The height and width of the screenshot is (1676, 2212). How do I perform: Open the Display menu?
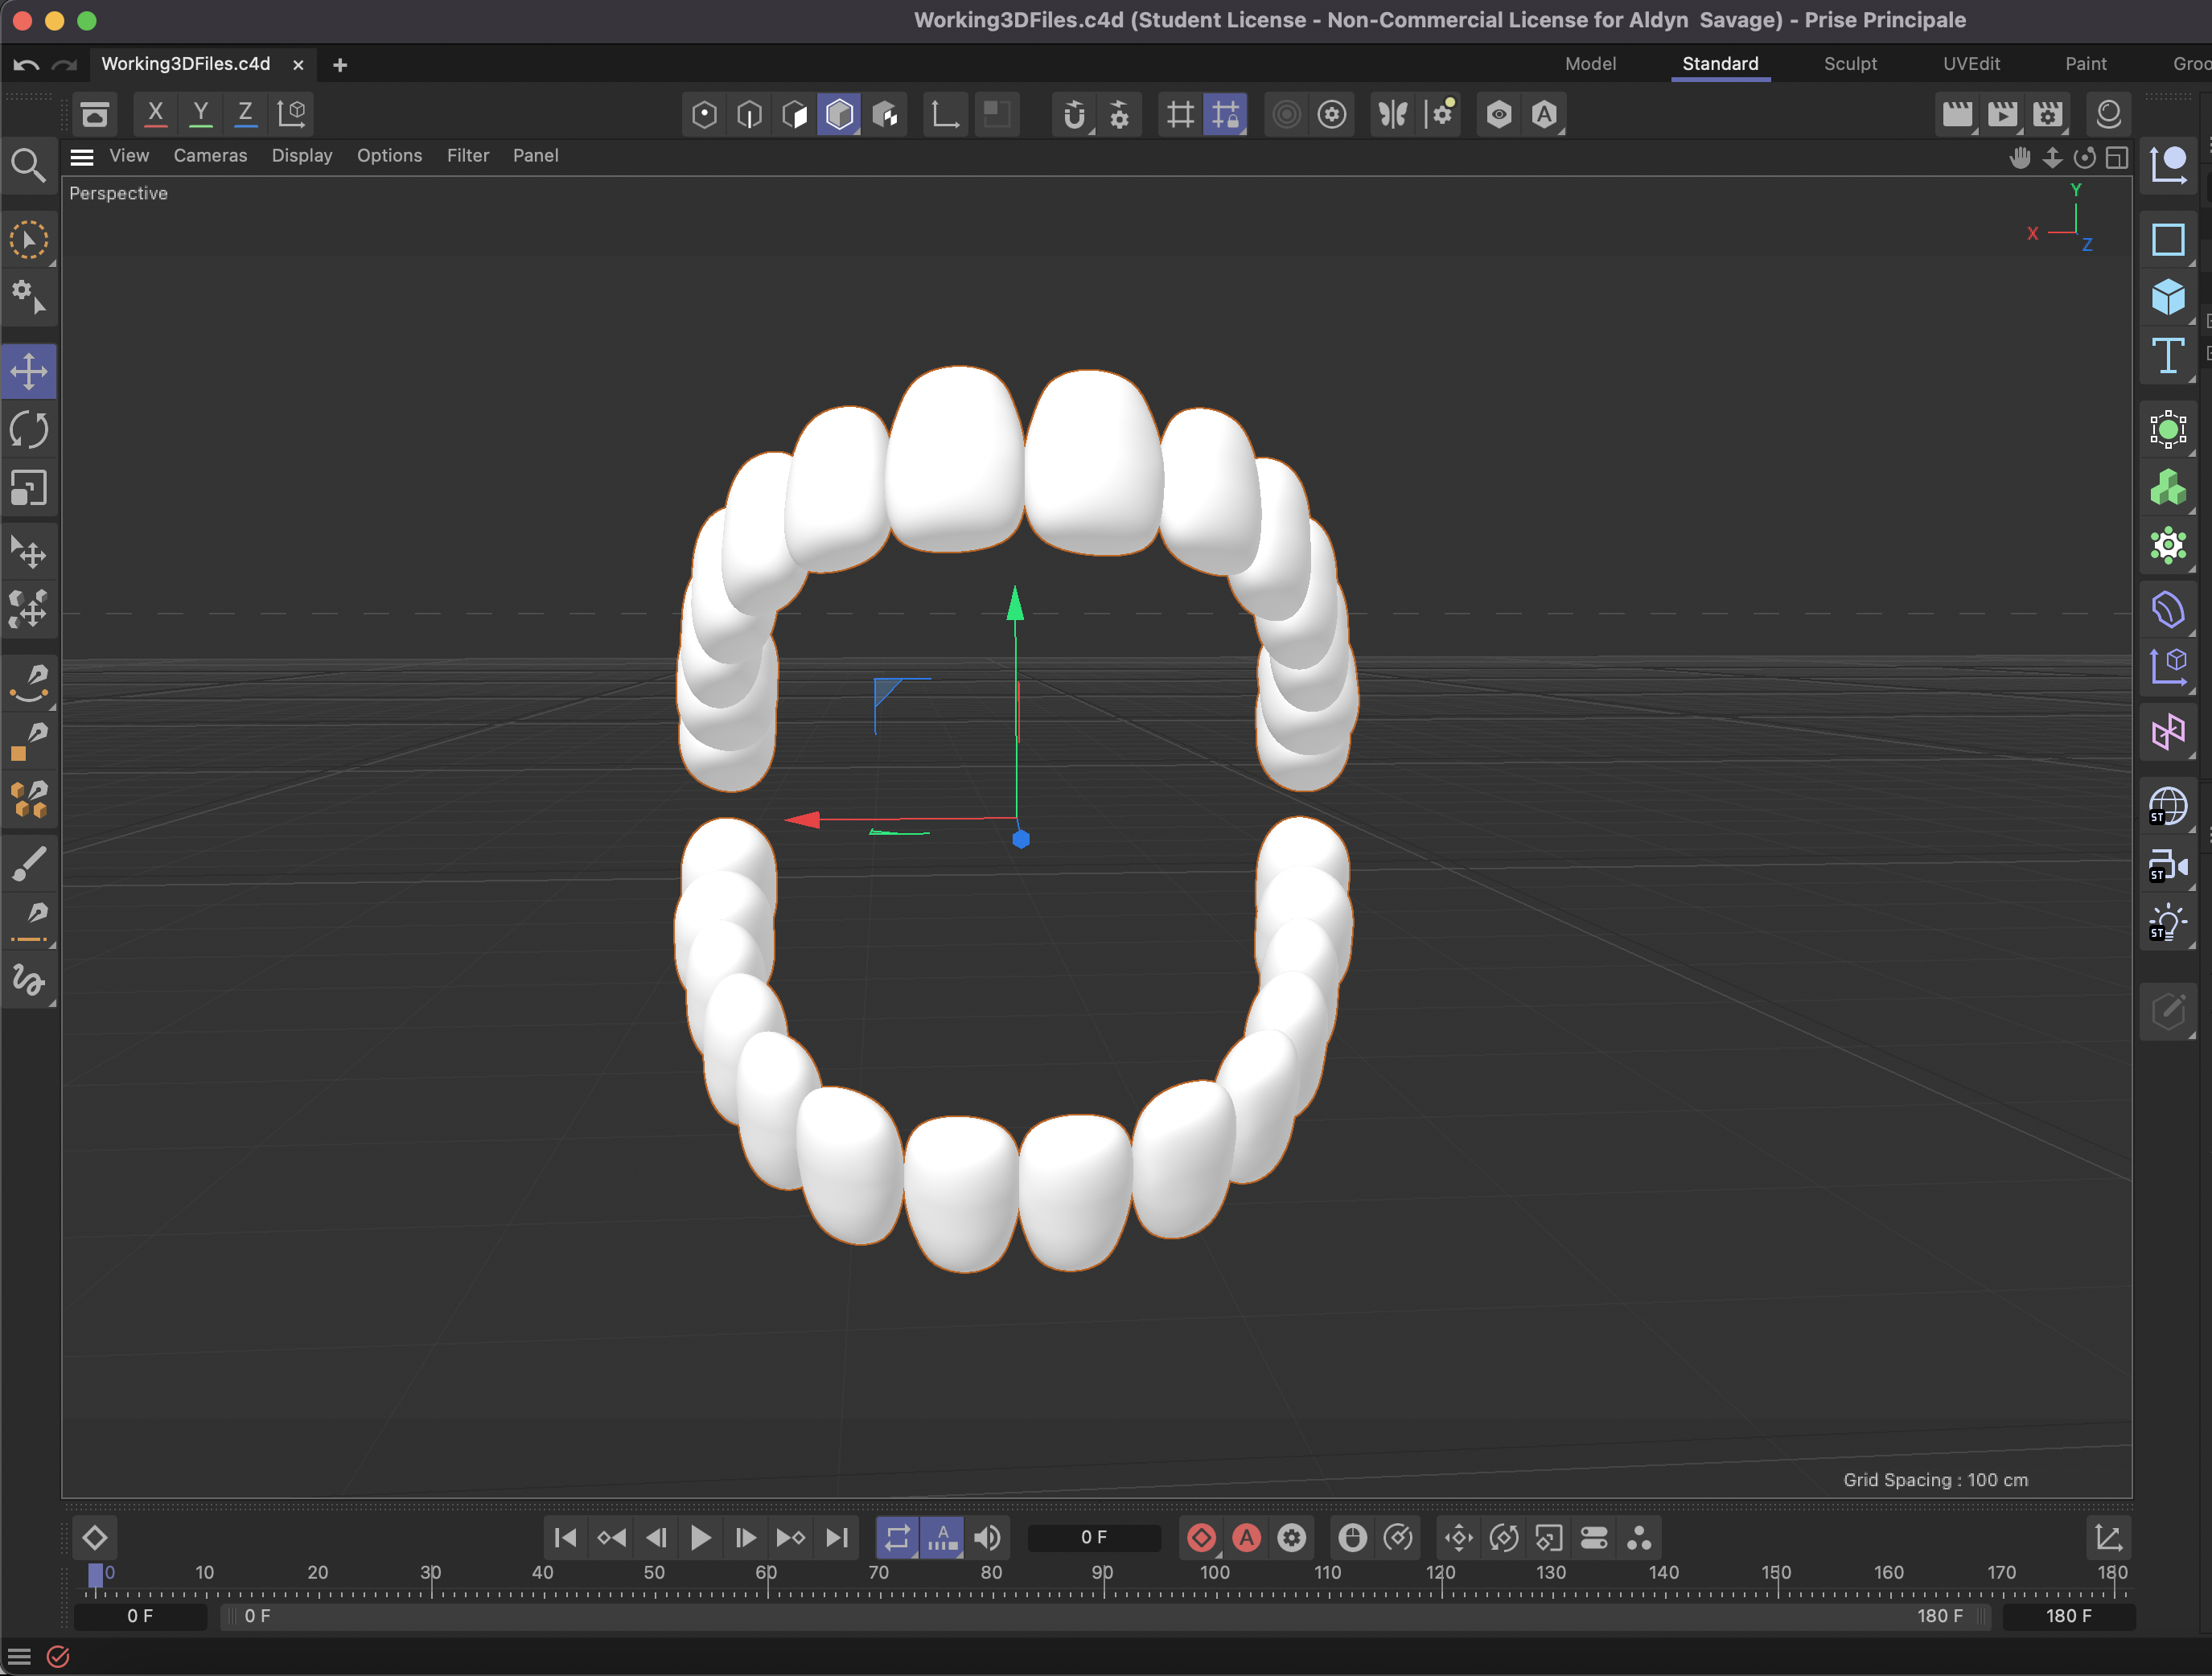click(x=302, y=156)
